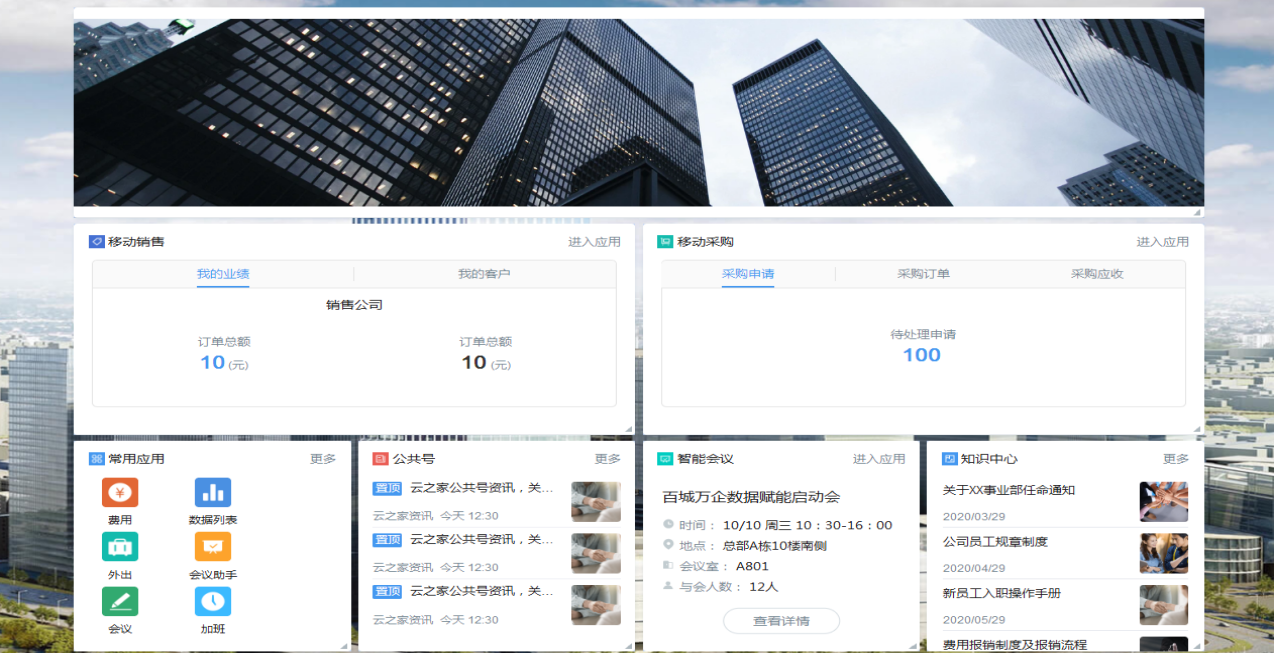Click the skyscraper banner image

(x=638, y=112)
